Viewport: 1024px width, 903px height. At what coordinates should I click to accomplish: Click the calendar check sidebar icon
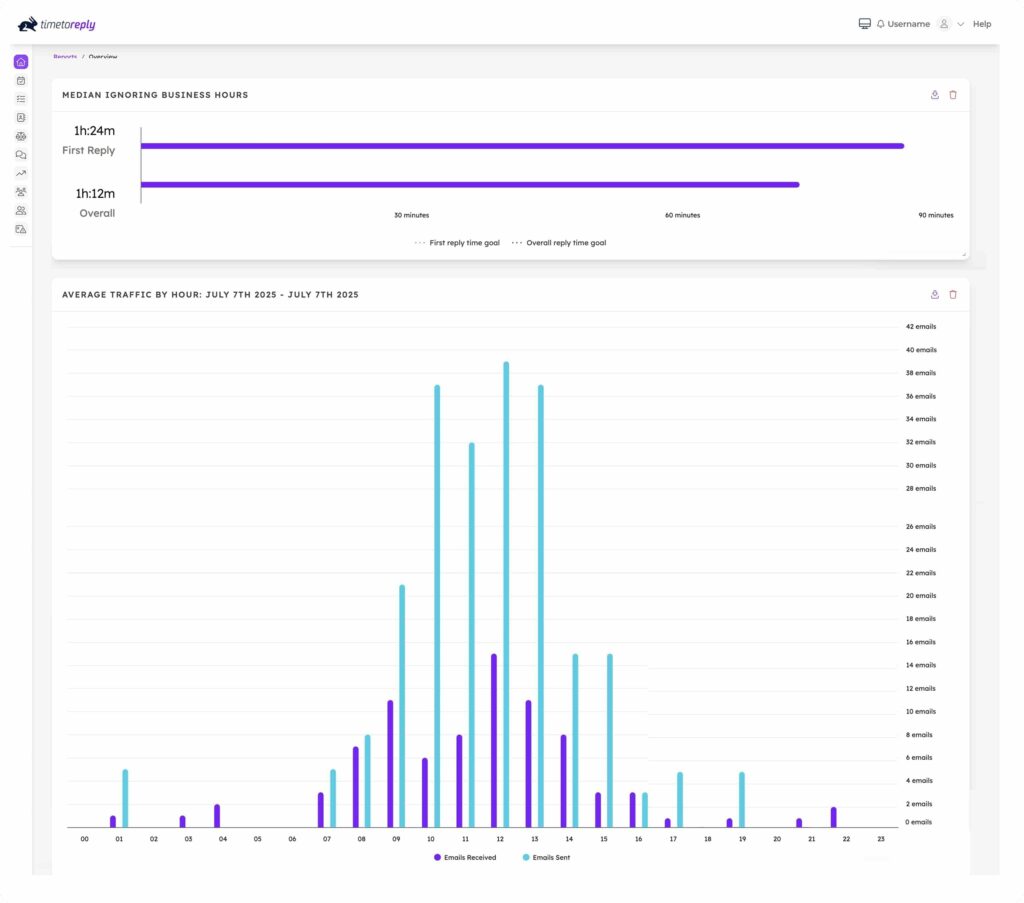coord(21,81)
